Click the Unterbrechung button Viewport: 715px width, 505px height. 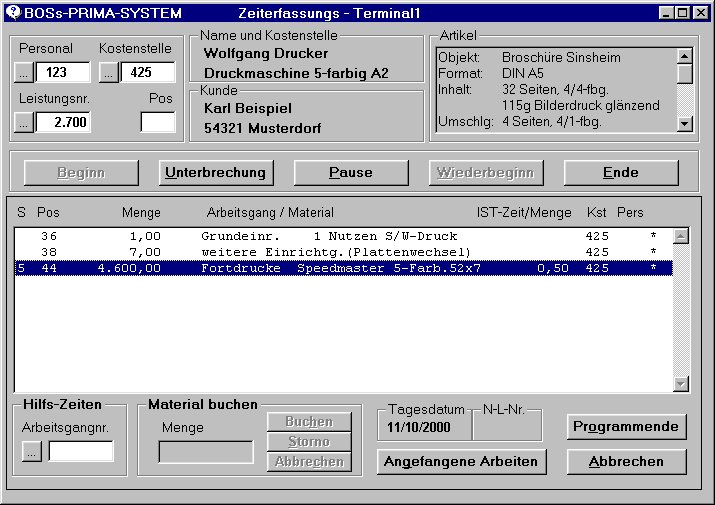(x=216, y=172)
